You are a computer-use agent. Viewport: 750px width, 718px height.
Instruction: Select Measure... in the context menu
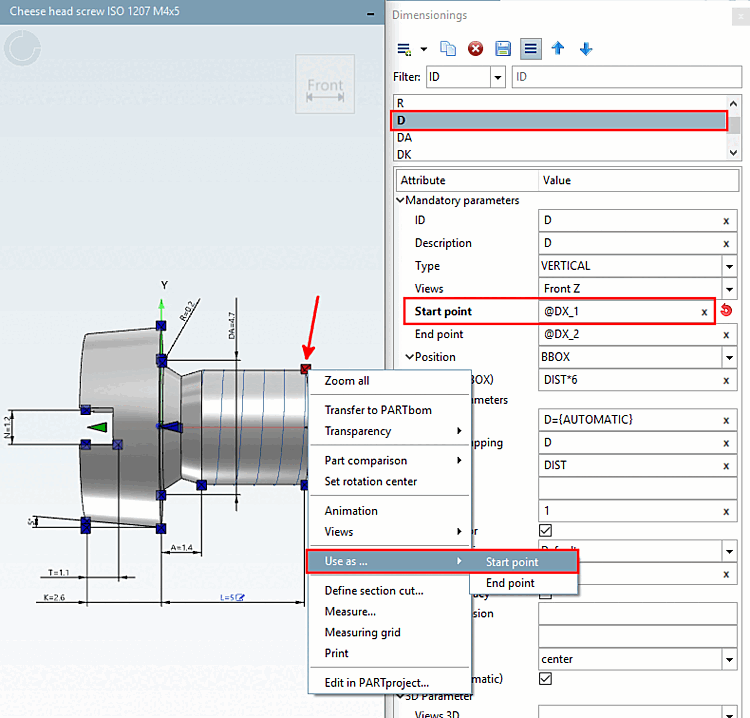(x=350, y=611)
